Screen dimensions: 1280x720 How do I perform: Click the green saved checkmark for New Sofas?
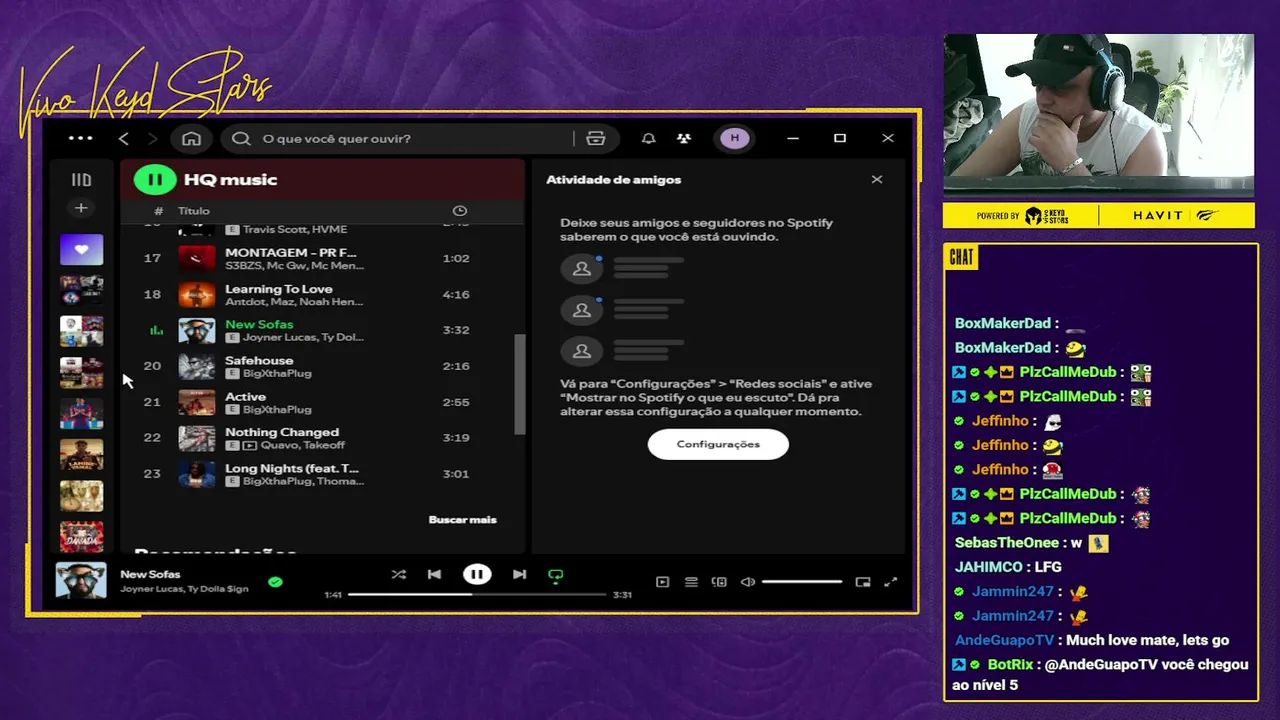click(275, 582)
